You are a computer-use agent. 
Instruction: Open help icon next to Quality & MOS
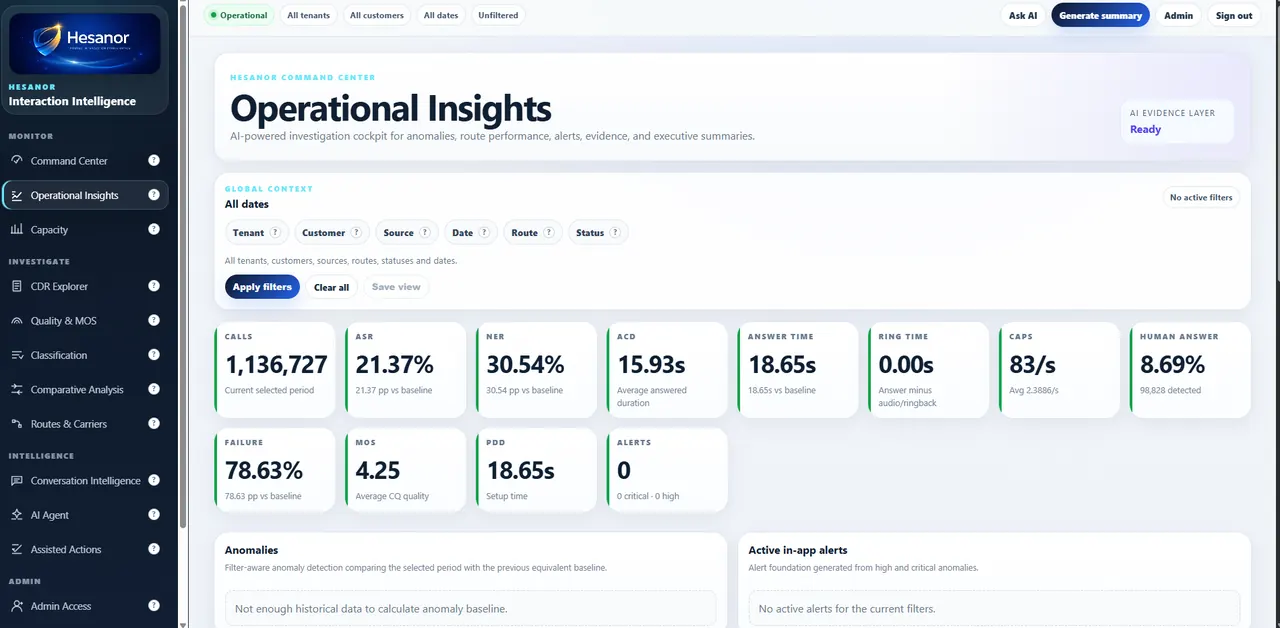click(x=154, y=320)
